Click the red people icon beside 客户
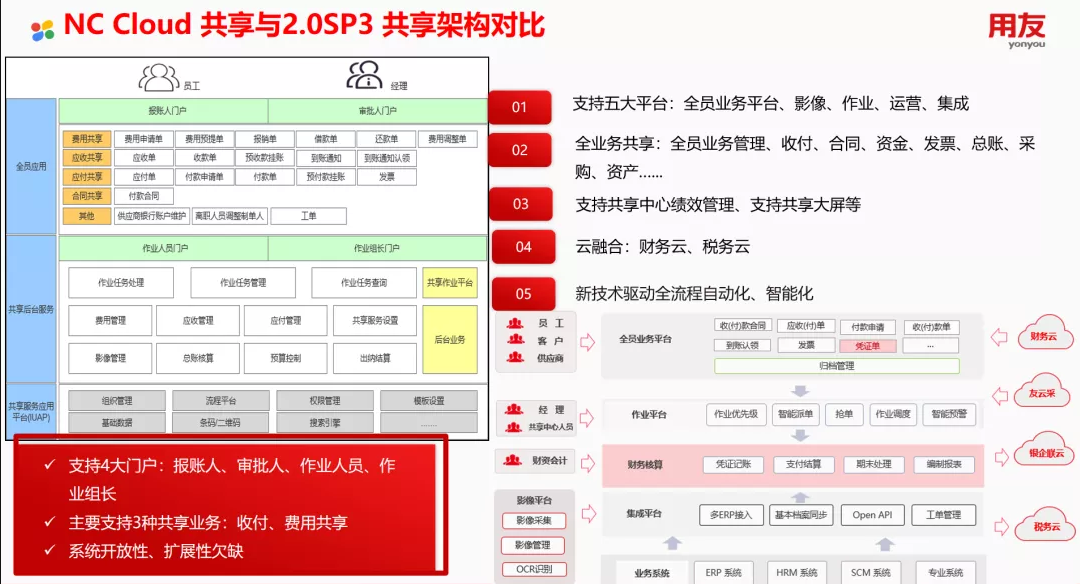The height and width of the screenshot is (584, 1080). tap(516, 340)
